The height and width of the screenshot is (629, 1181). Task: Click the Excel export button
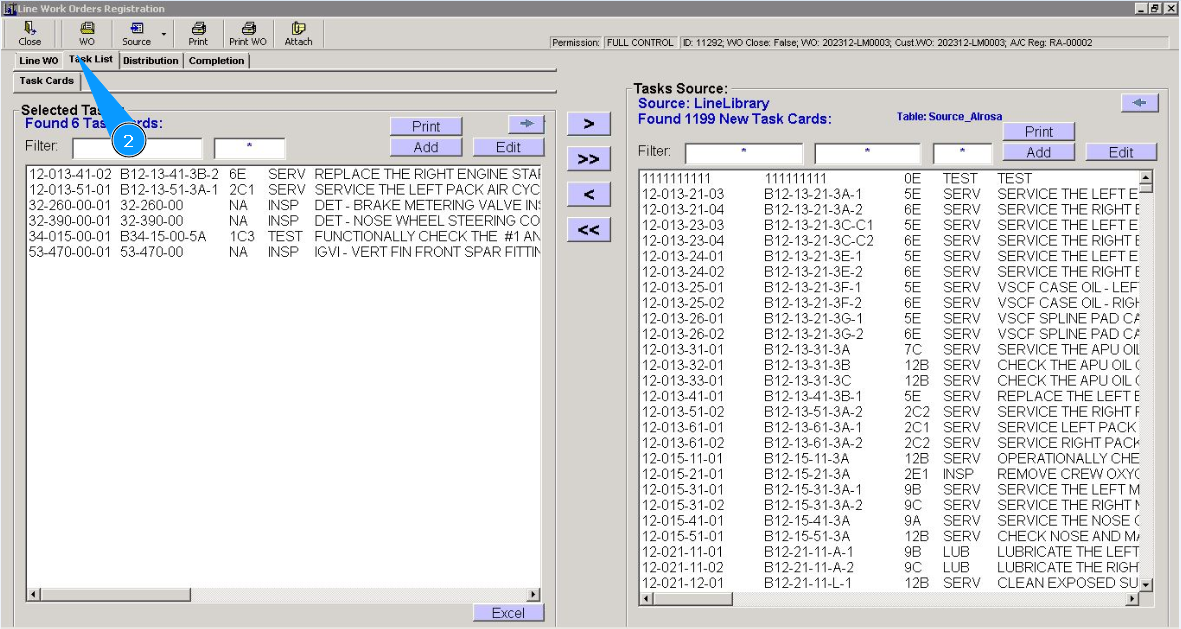(x=508, y=612)
